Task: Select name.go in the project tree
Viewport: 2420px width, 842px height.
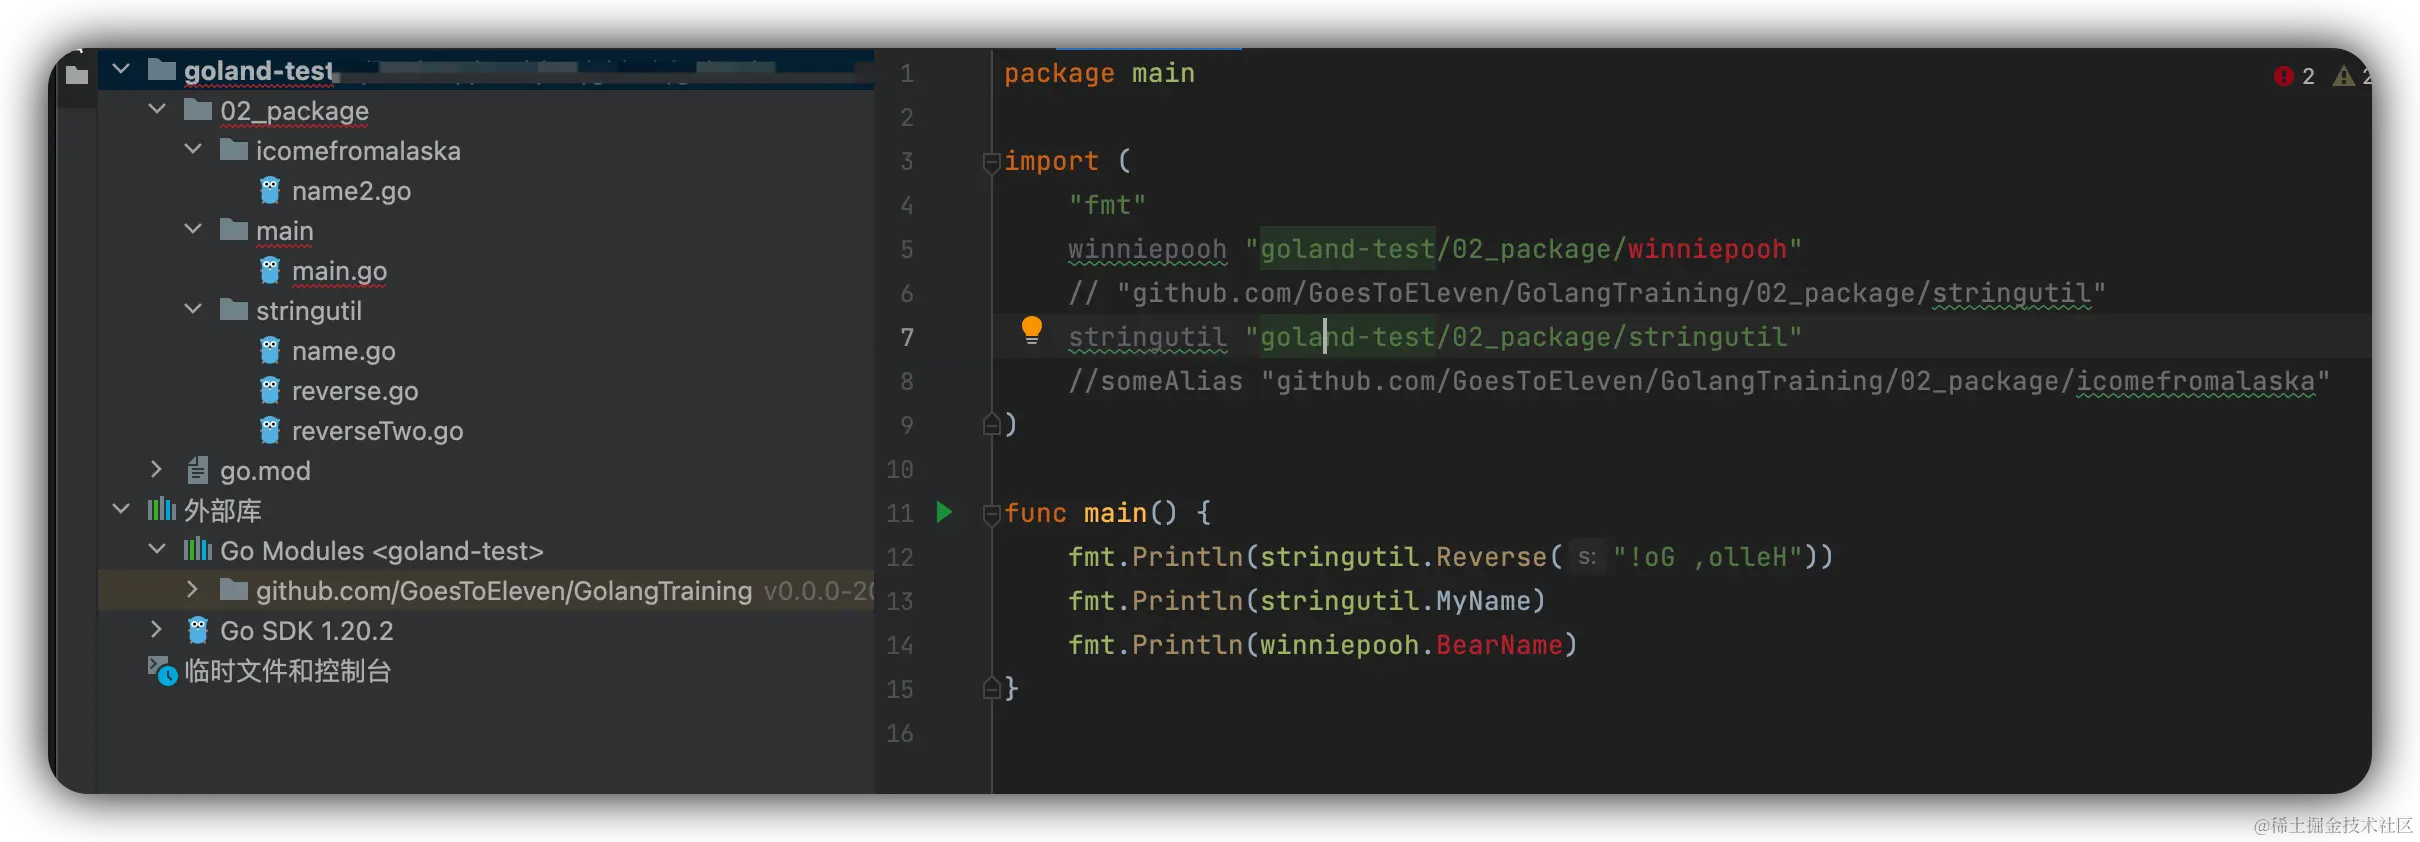Action: coord(343,351)
